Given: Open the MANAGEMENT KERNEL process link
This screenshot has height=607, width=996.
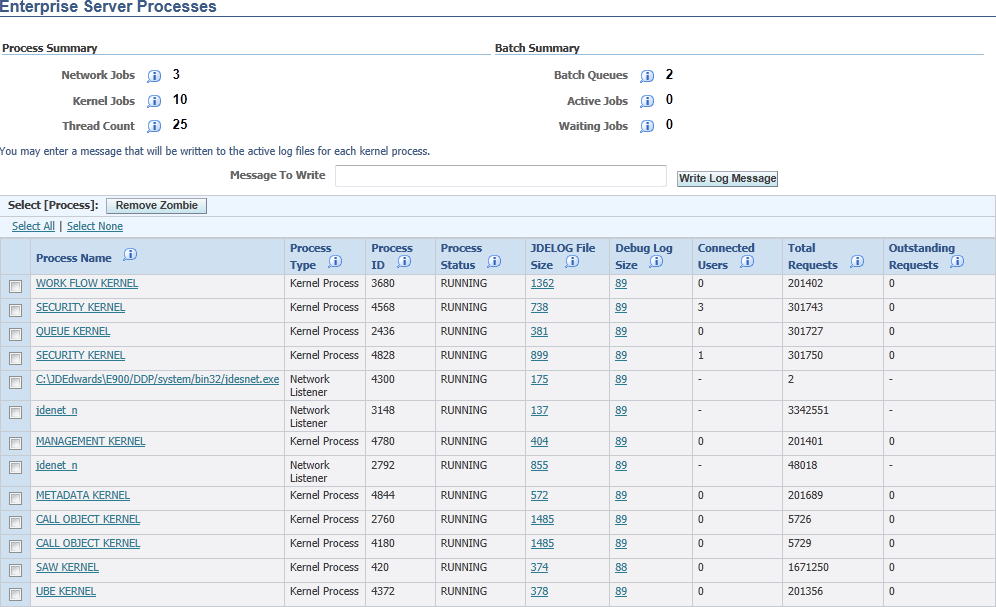Looking at the screenshot, I should pos(90,441).
